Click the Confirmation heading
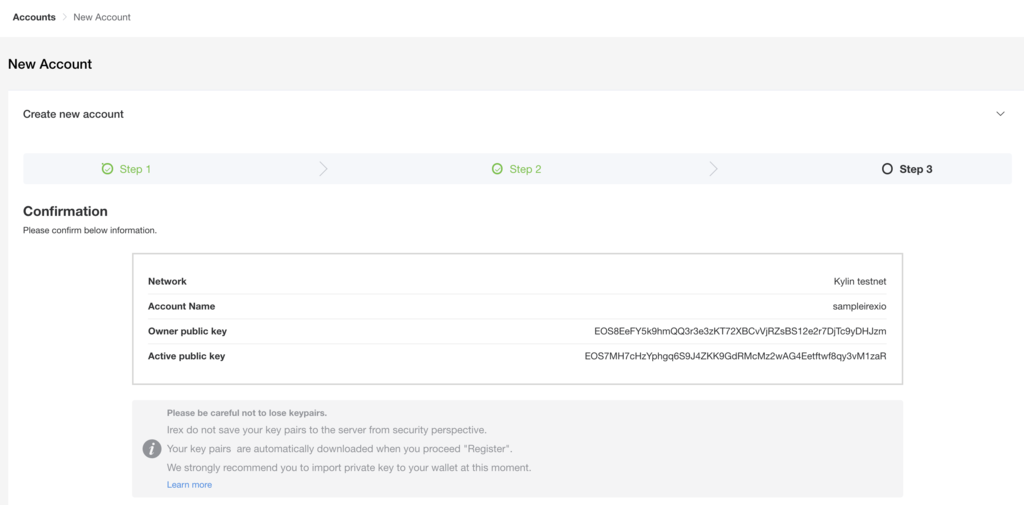Viewport: 1024px width, 505px height. 65,211
